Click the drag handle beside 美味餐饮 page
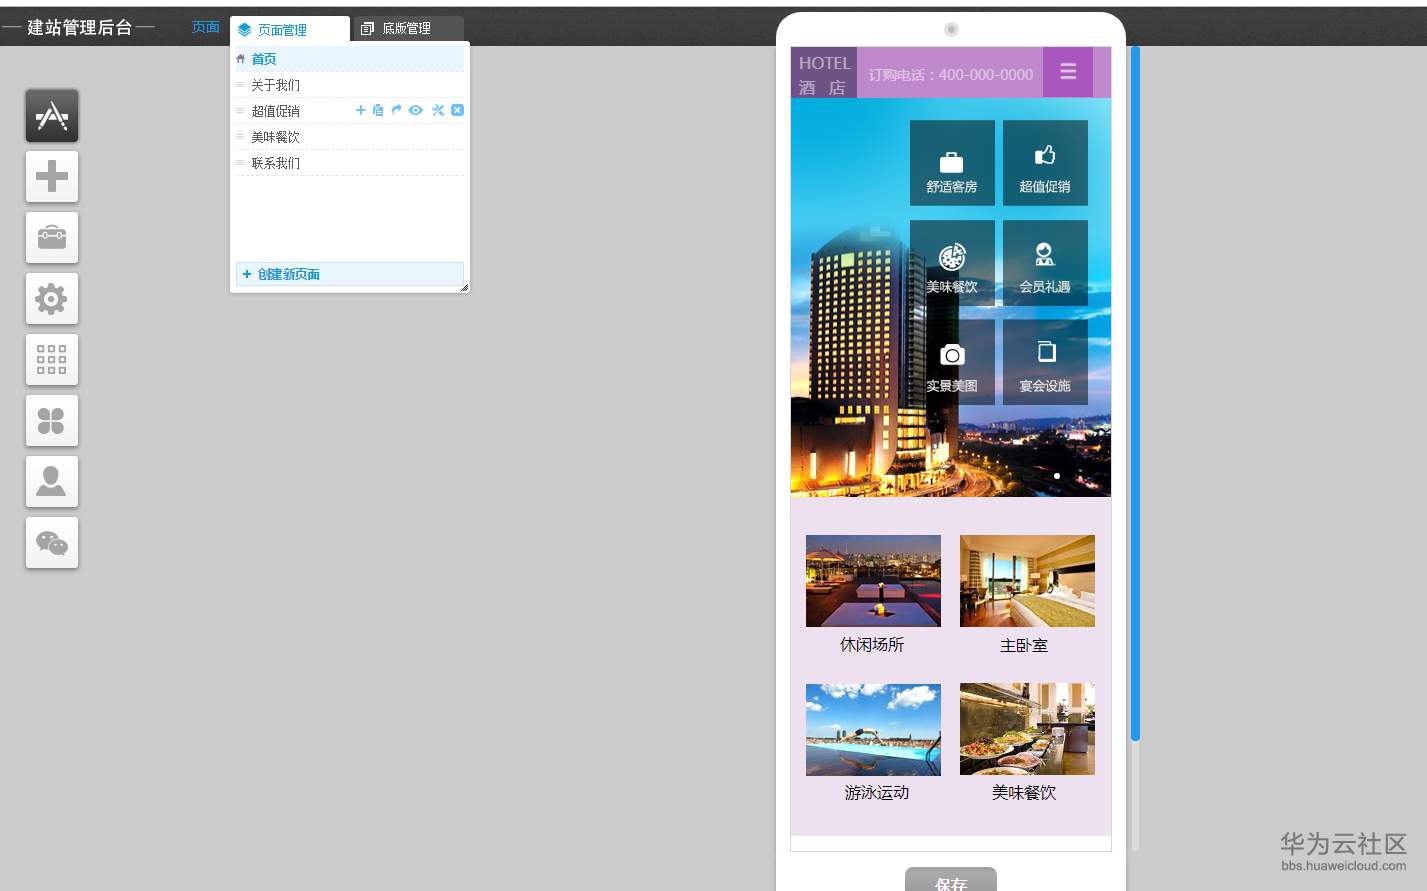The width and height of the screenshot is (1427, 891). coord(240,137)
